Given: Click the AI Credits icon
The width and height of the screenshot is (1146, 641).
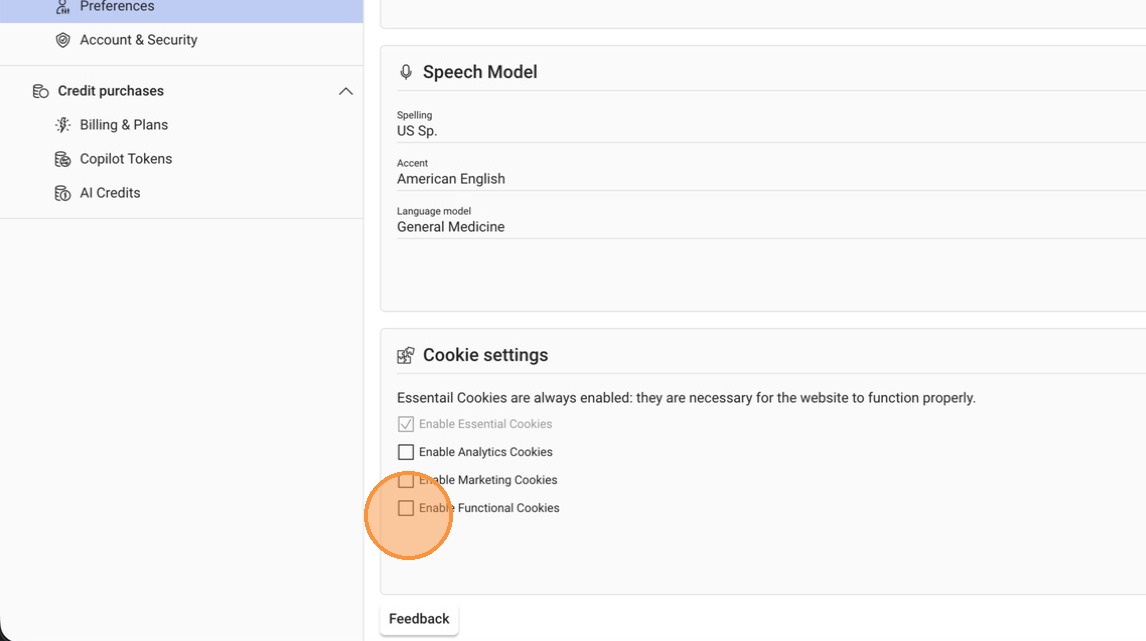Looking at the screenshot, I should (63, 193).
